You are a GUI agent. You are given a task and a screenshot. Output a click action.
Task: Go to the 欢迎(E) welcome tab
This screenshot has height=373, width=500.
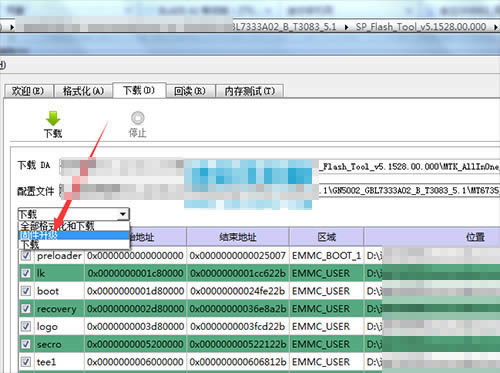tap(28, 91)
